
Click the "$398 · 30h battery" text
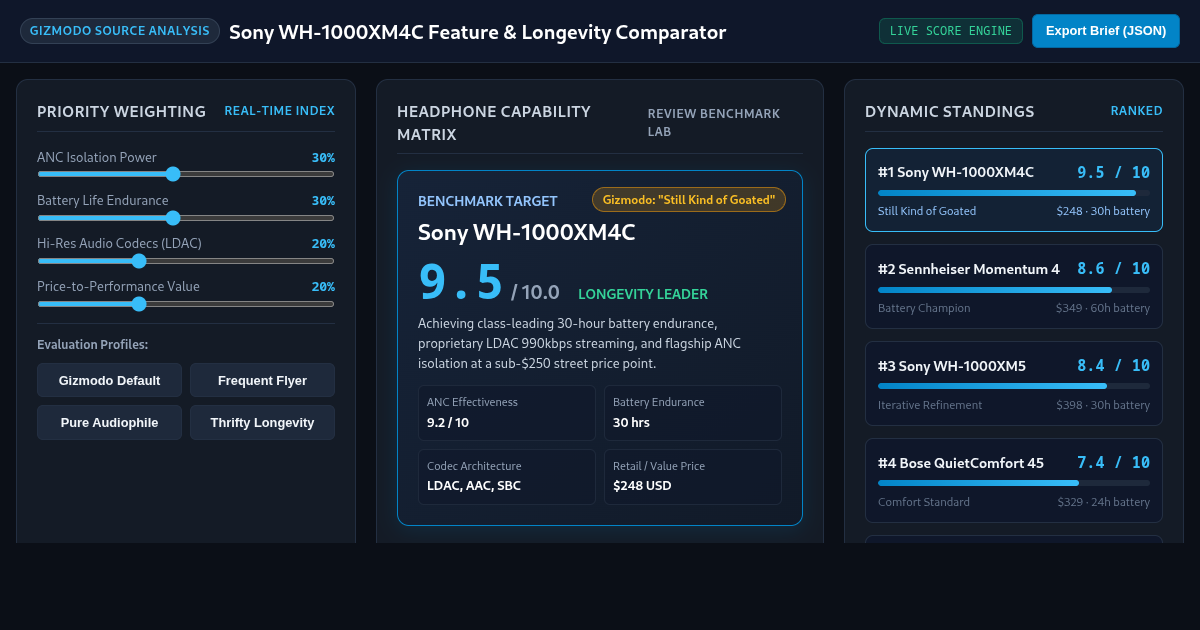(1103, 405)
